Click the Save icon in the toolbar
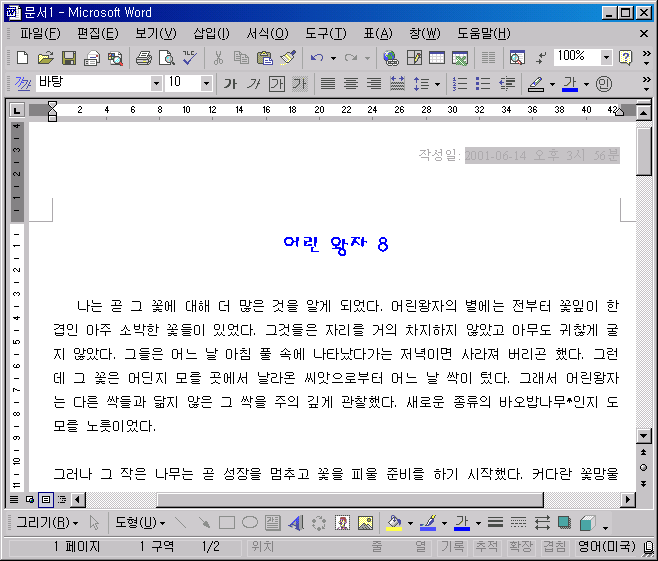This screenshot has width=658, height=561. [69, 58]
